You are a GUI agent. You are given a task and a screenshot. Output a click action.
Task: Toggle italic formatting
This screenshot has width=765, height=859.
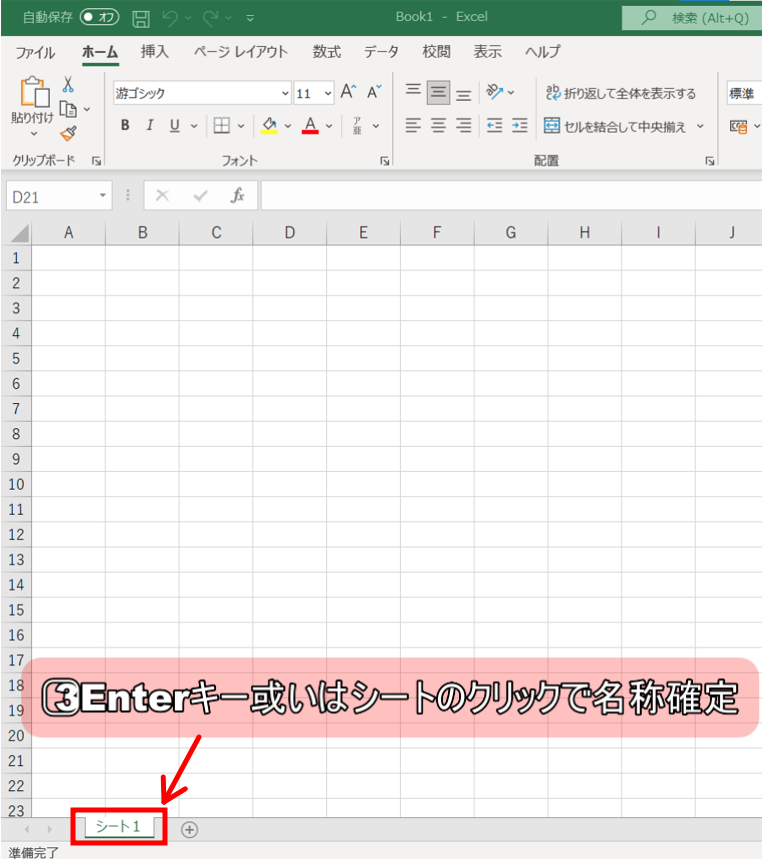[150, 125]
